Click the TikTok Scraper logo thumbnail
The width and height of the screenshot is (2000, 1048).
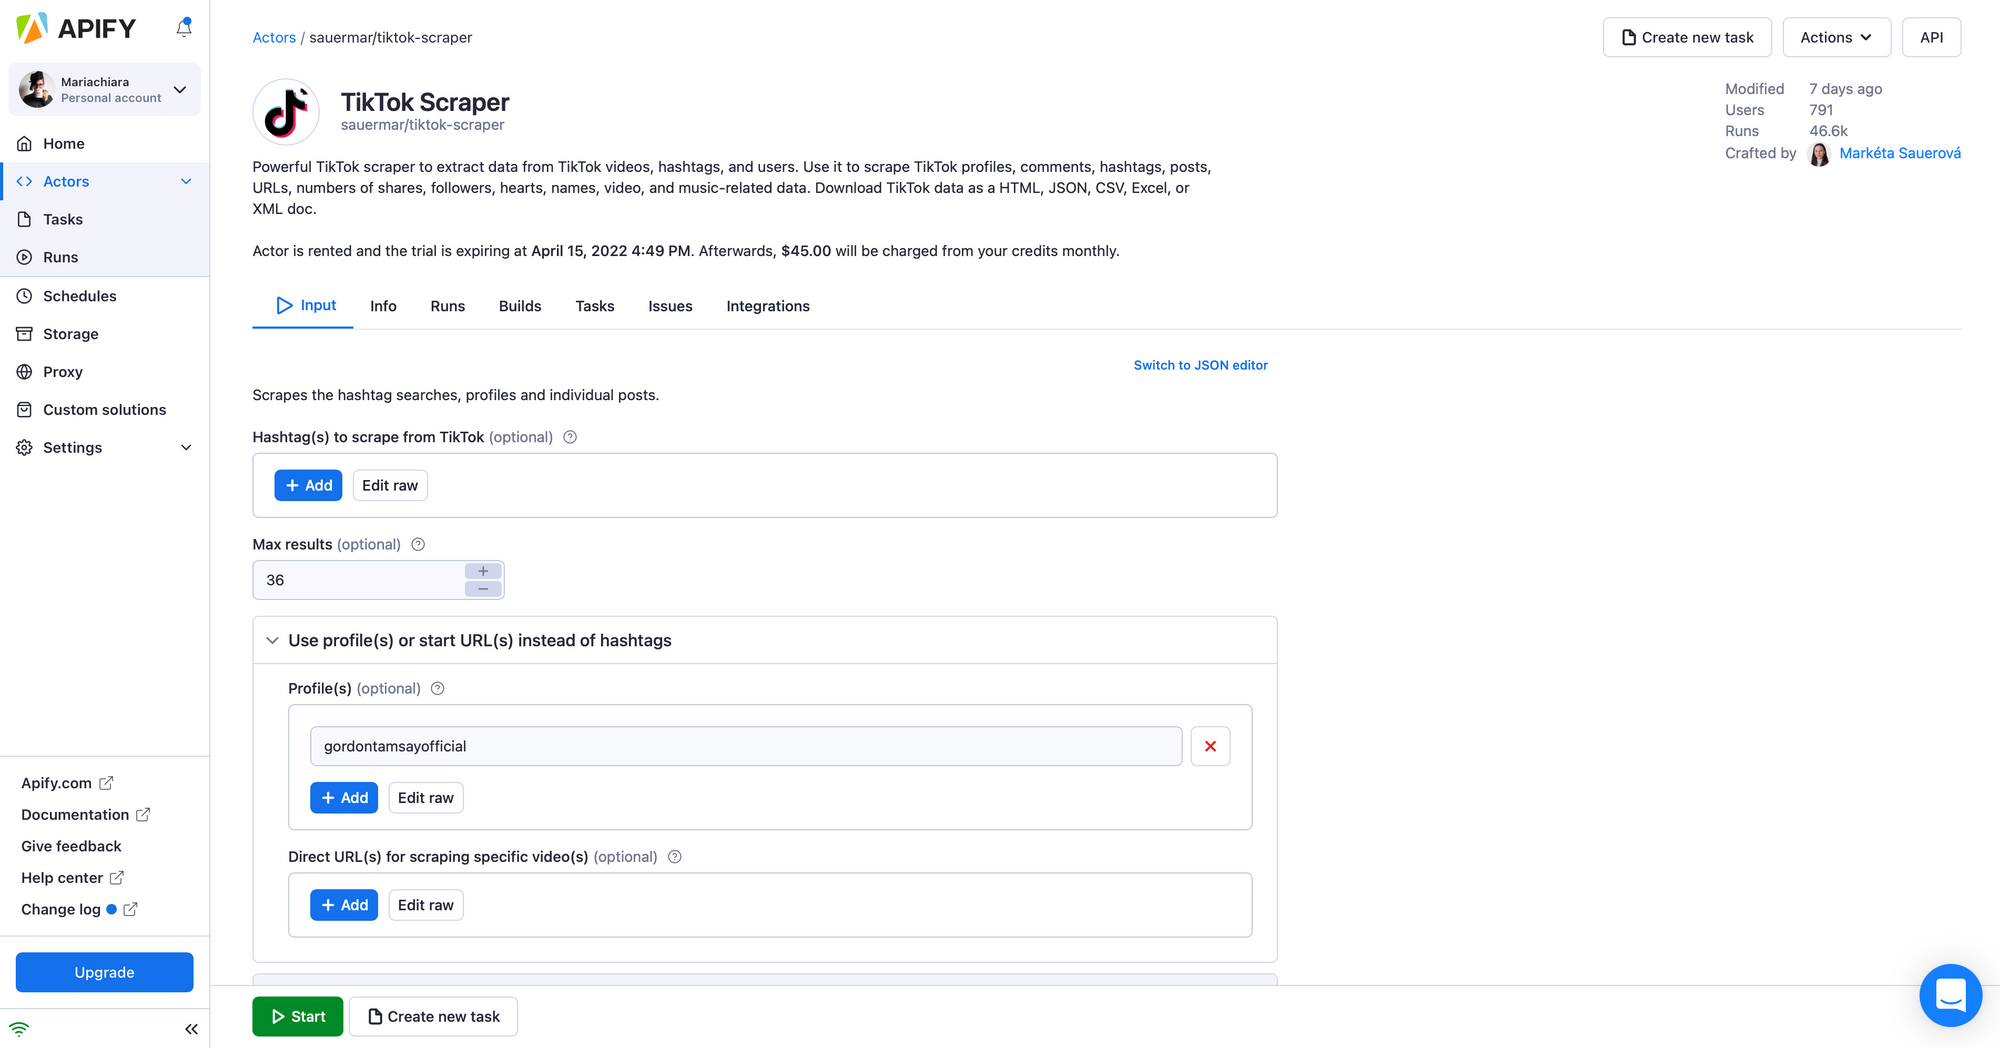pos(286,112)
